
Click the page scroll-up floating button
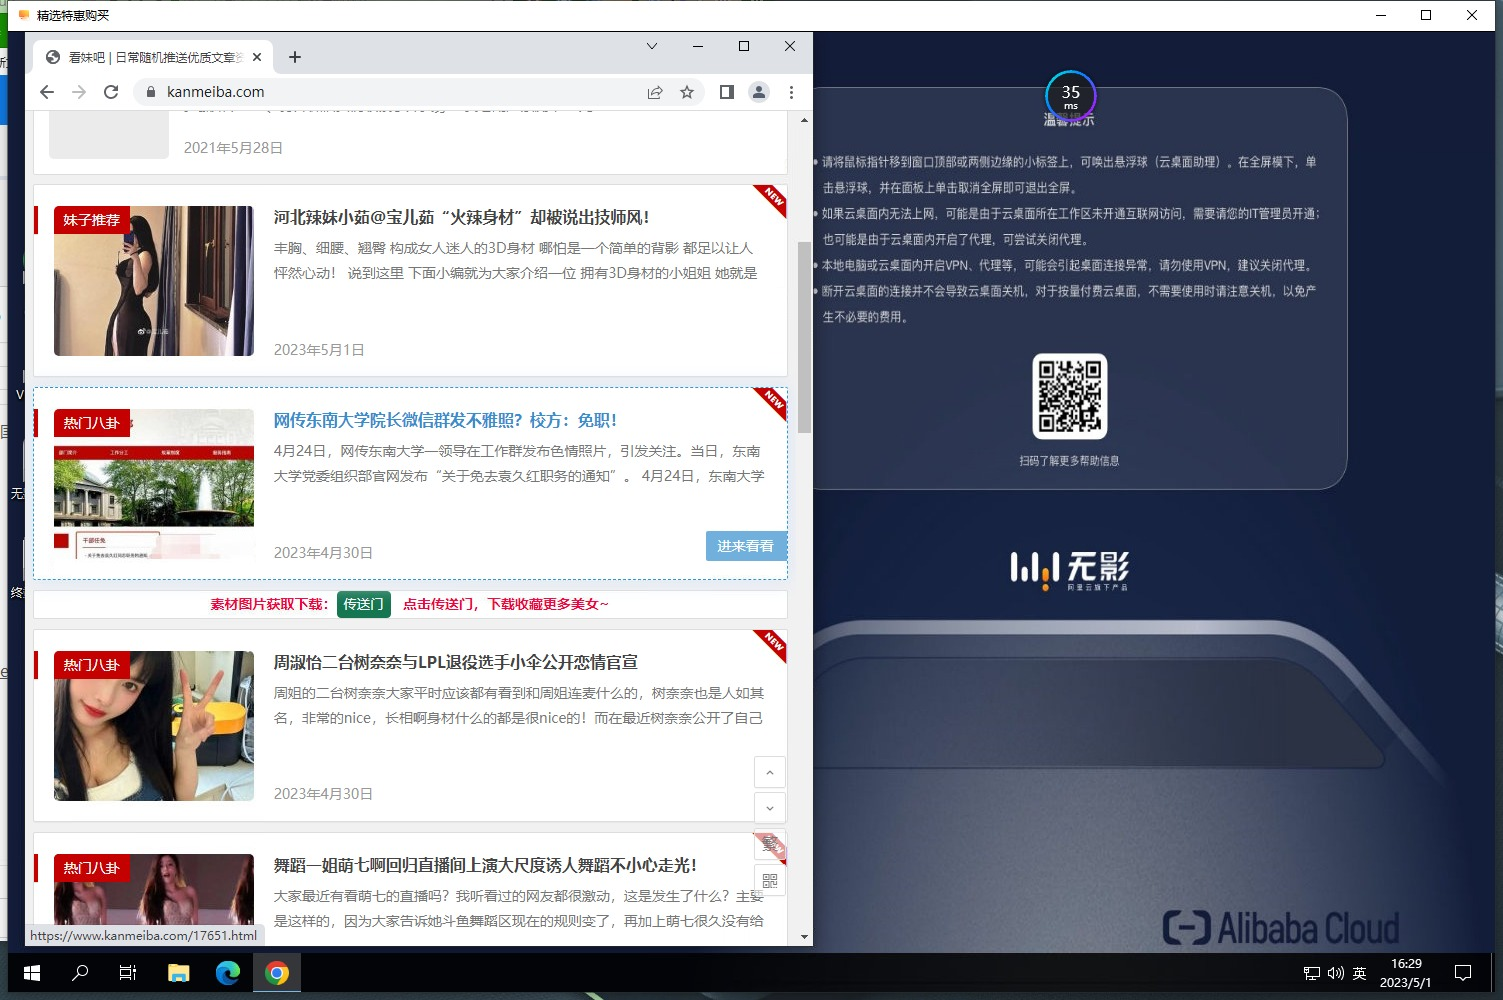[770, 772]
